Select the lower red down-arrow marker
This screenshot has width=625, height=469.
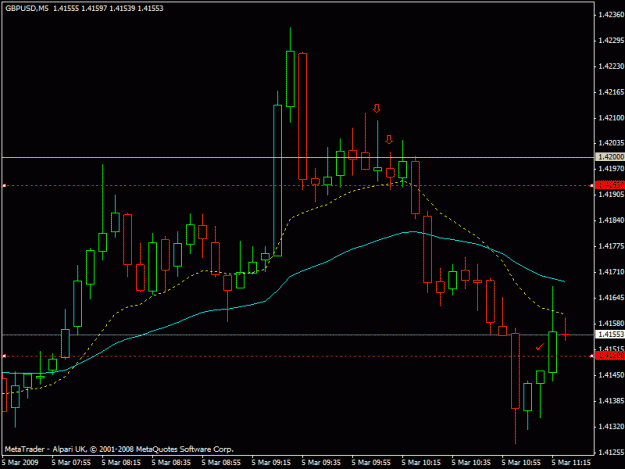[x=389, y=139]
